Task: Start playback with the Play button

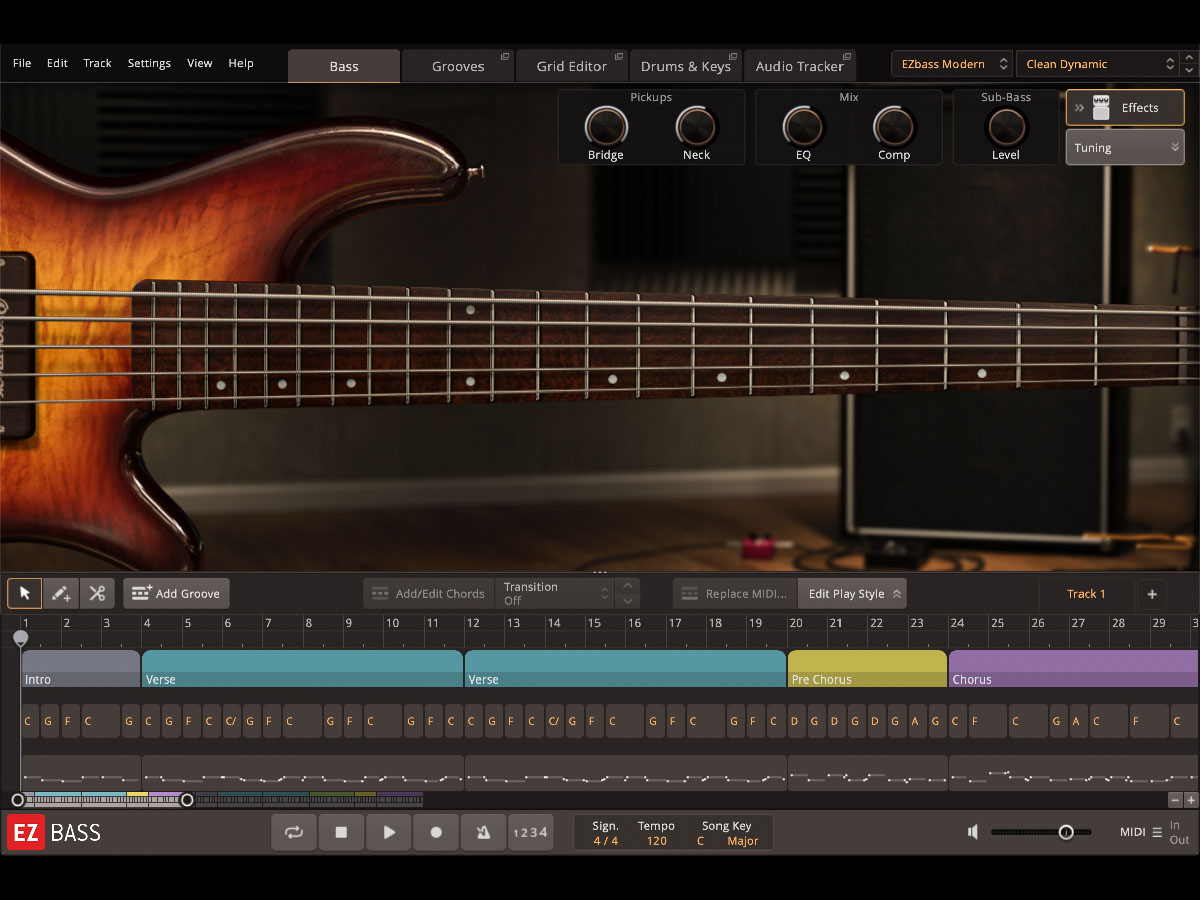Action: click(389, 832)
